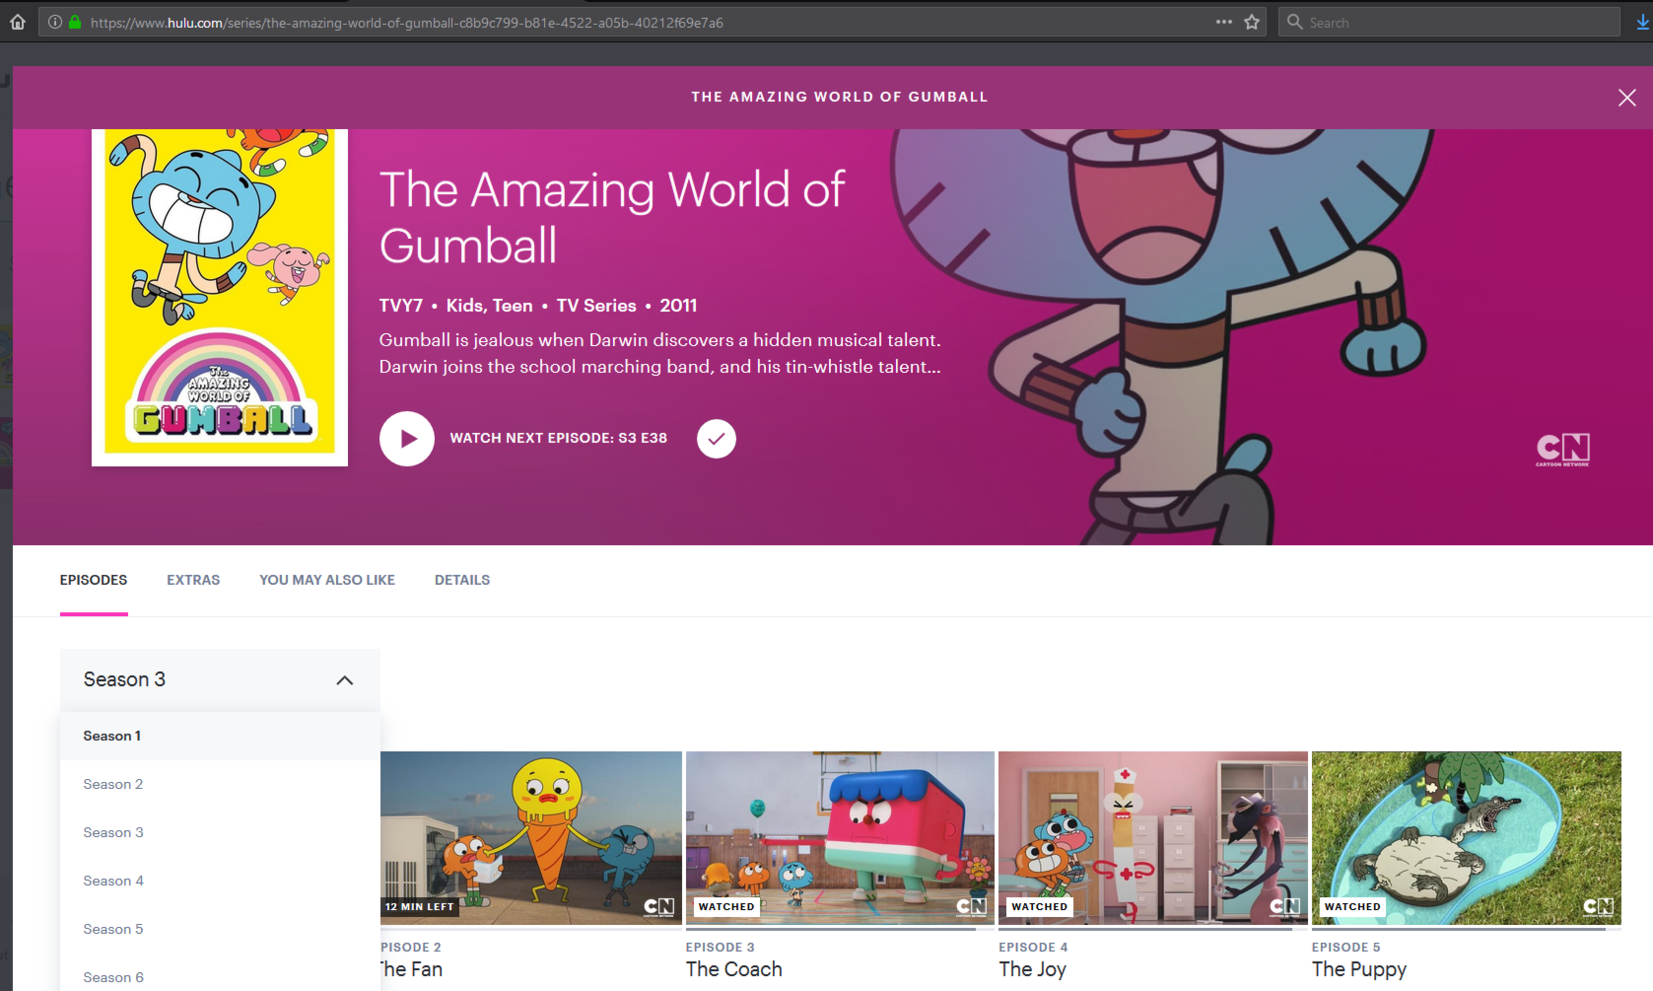Open the page actions three-dot menu
1653x991 pixels.
(1223, 22)
